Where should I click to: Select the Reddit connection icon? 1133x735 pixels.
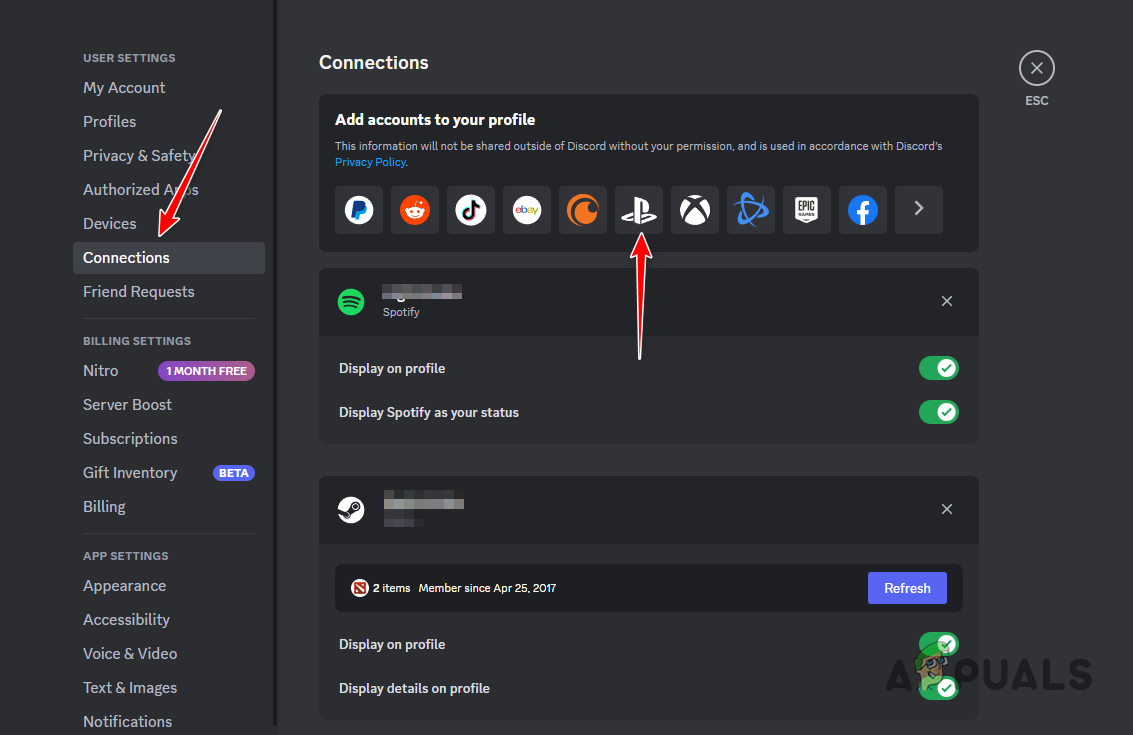click(x=414, y=210)
